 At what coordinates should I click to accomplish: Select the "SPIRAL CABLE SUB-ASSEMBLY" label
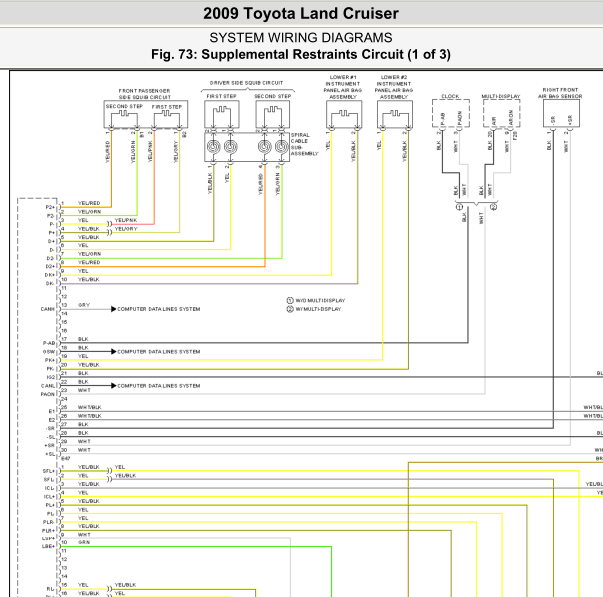(x=305, y=144)
